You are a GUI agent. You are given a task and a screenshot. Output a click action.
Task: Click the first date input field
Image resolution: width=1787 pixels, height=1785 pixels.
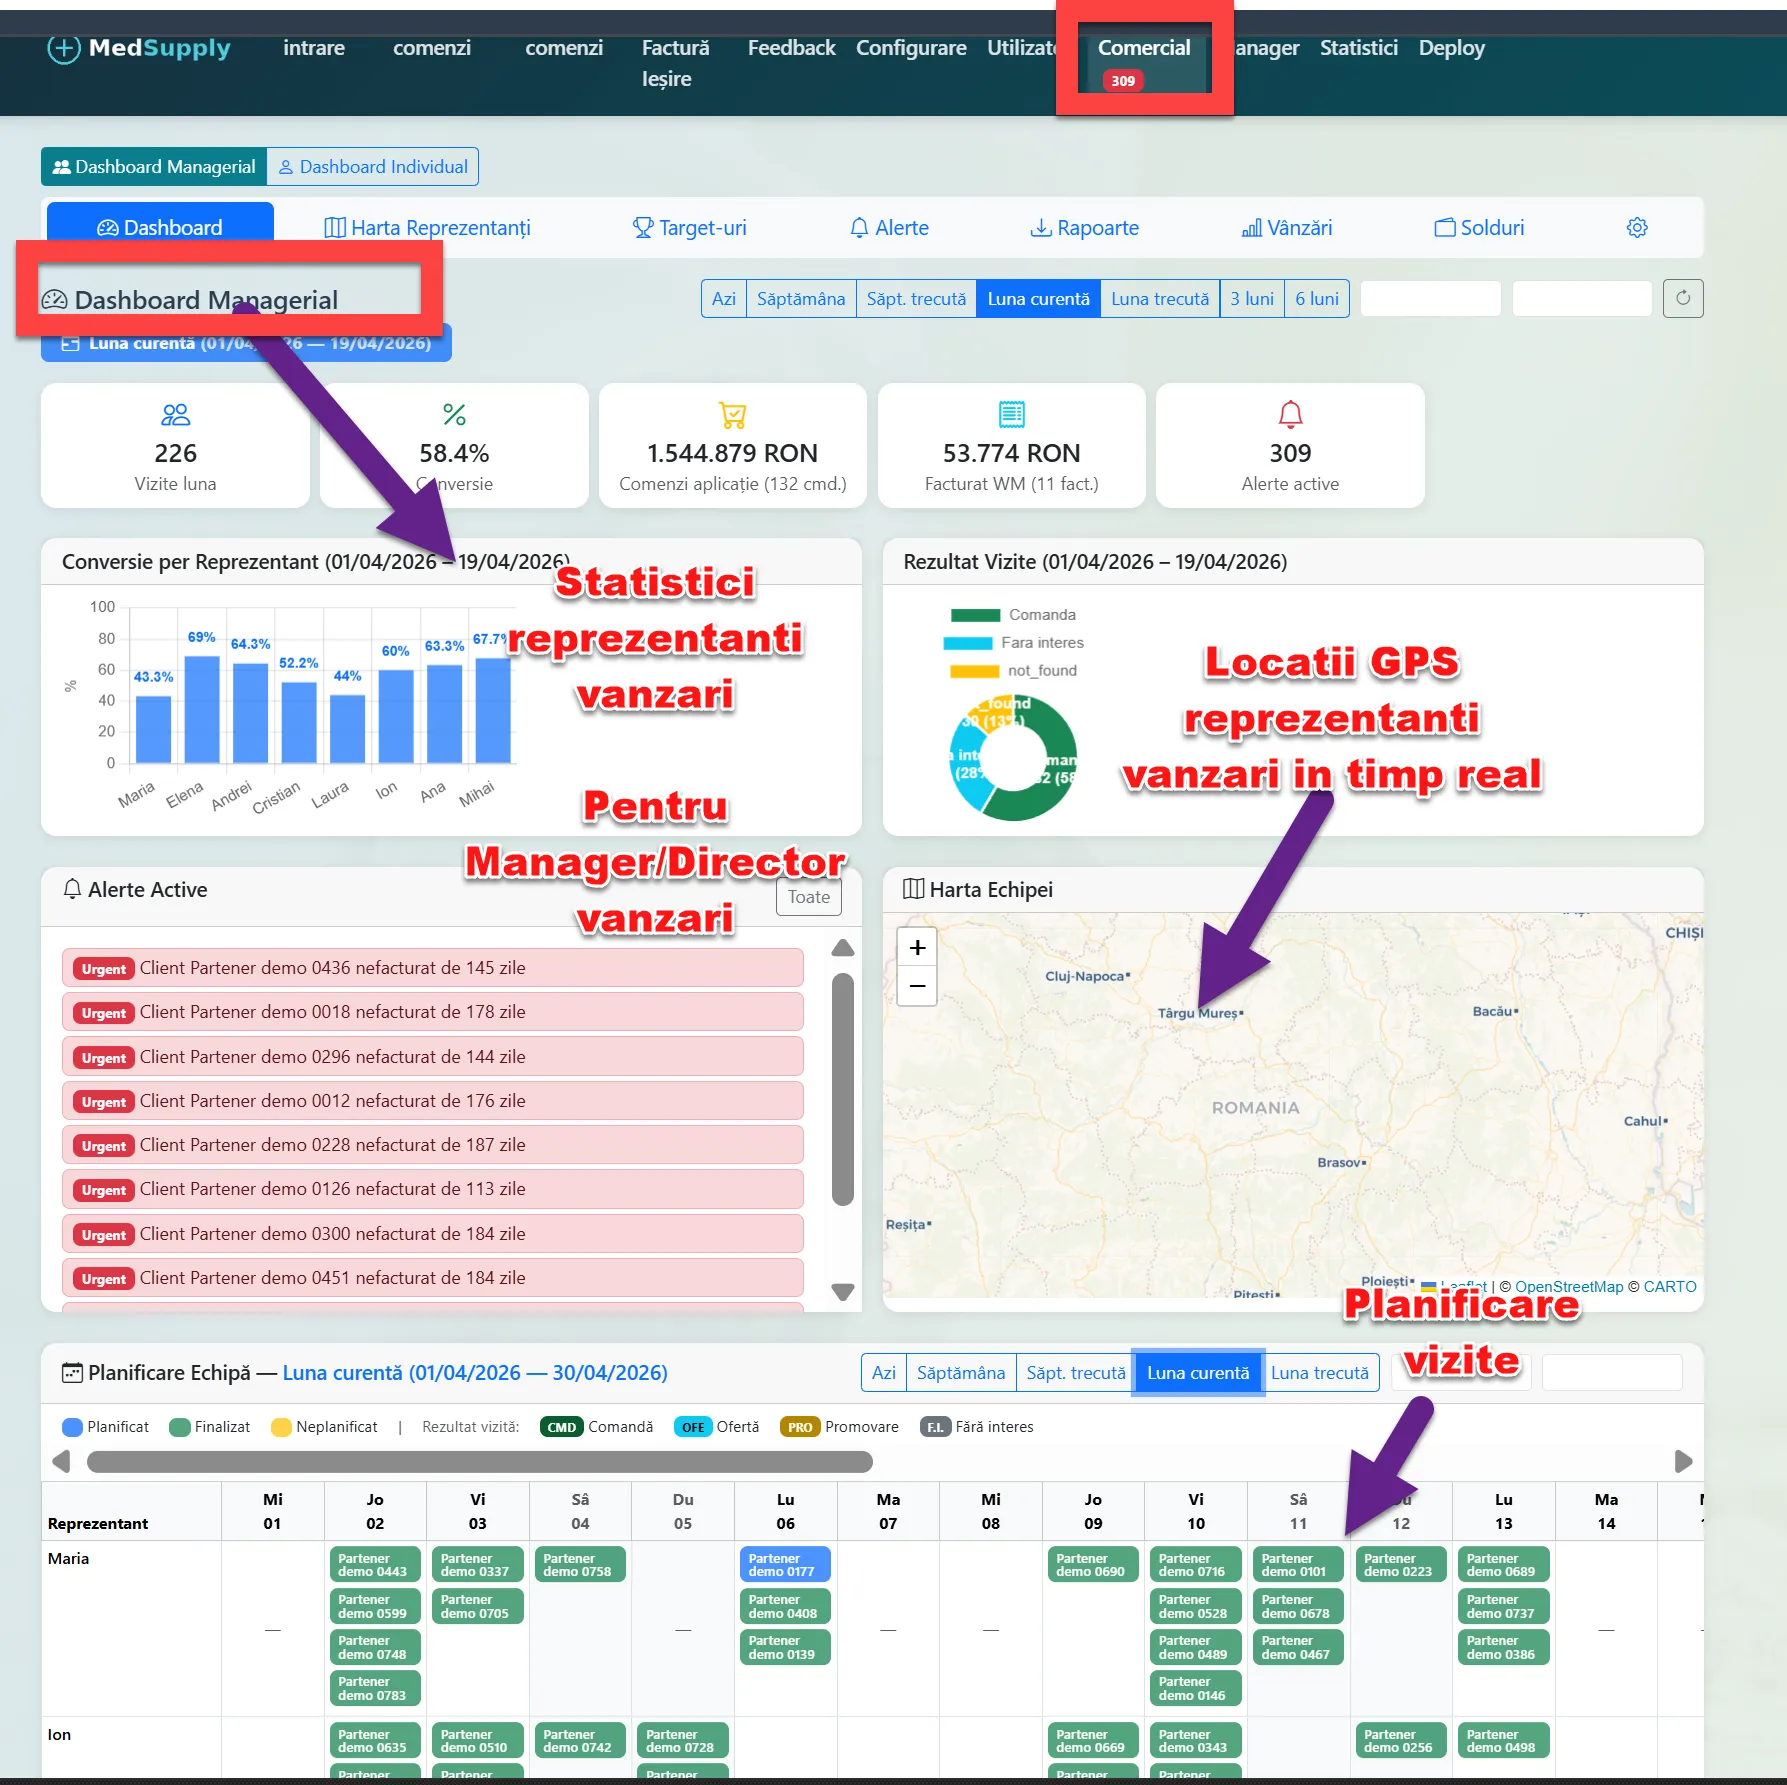(1431, 299)
